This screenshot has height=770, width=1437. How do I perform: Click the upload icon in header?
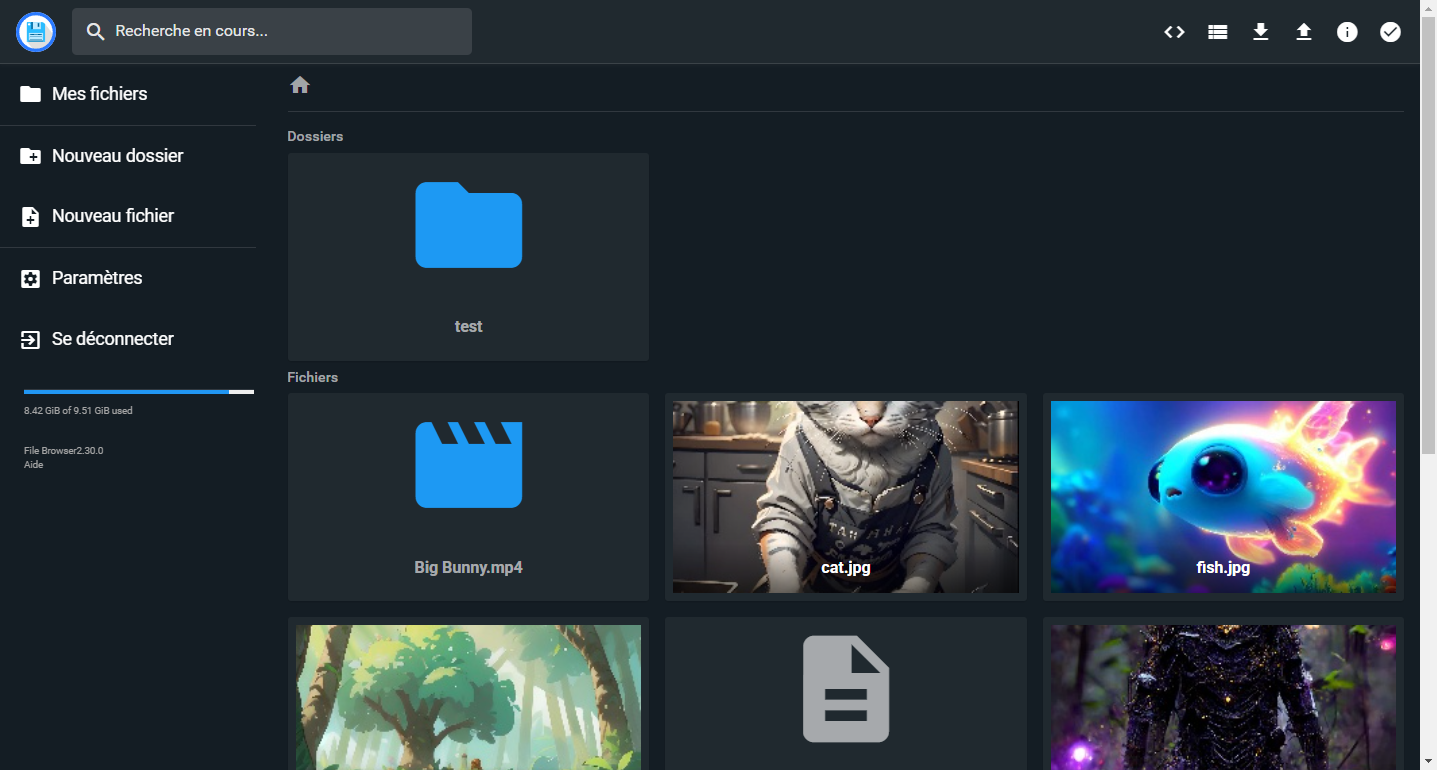[x=1304, y=32]
